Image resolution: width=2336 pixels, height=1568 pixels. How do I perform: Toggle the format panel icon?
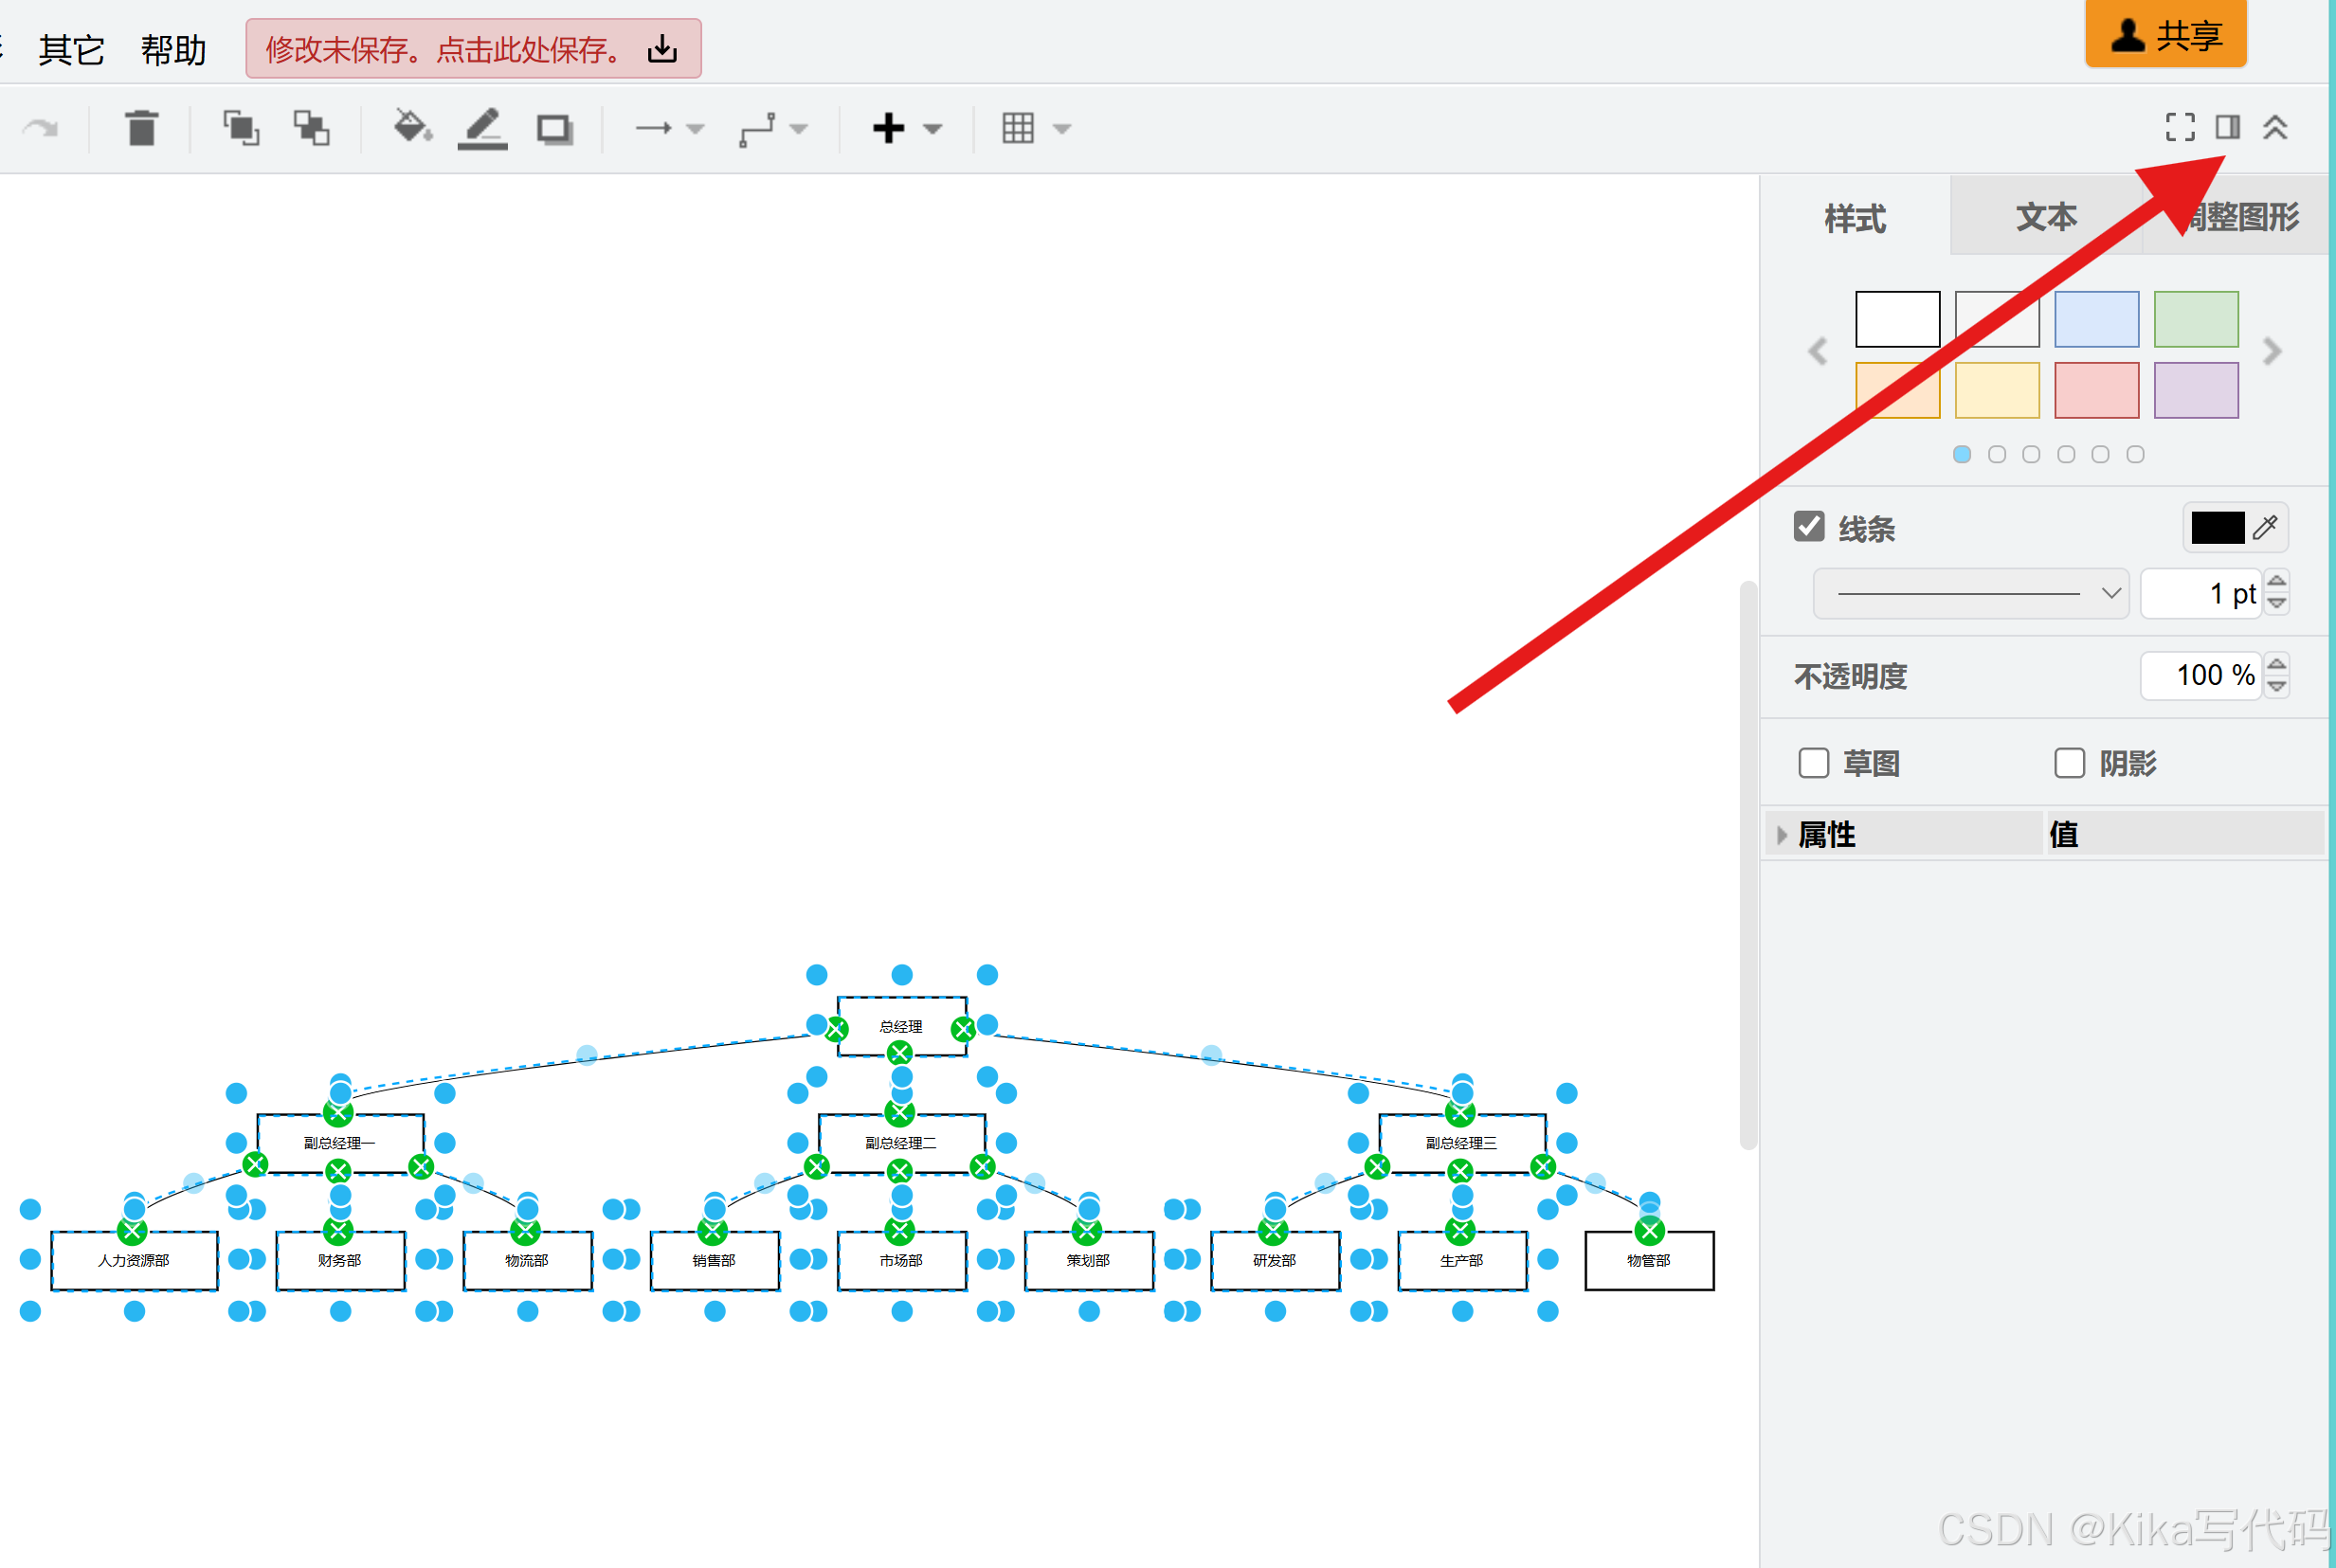click(2227, 127)
